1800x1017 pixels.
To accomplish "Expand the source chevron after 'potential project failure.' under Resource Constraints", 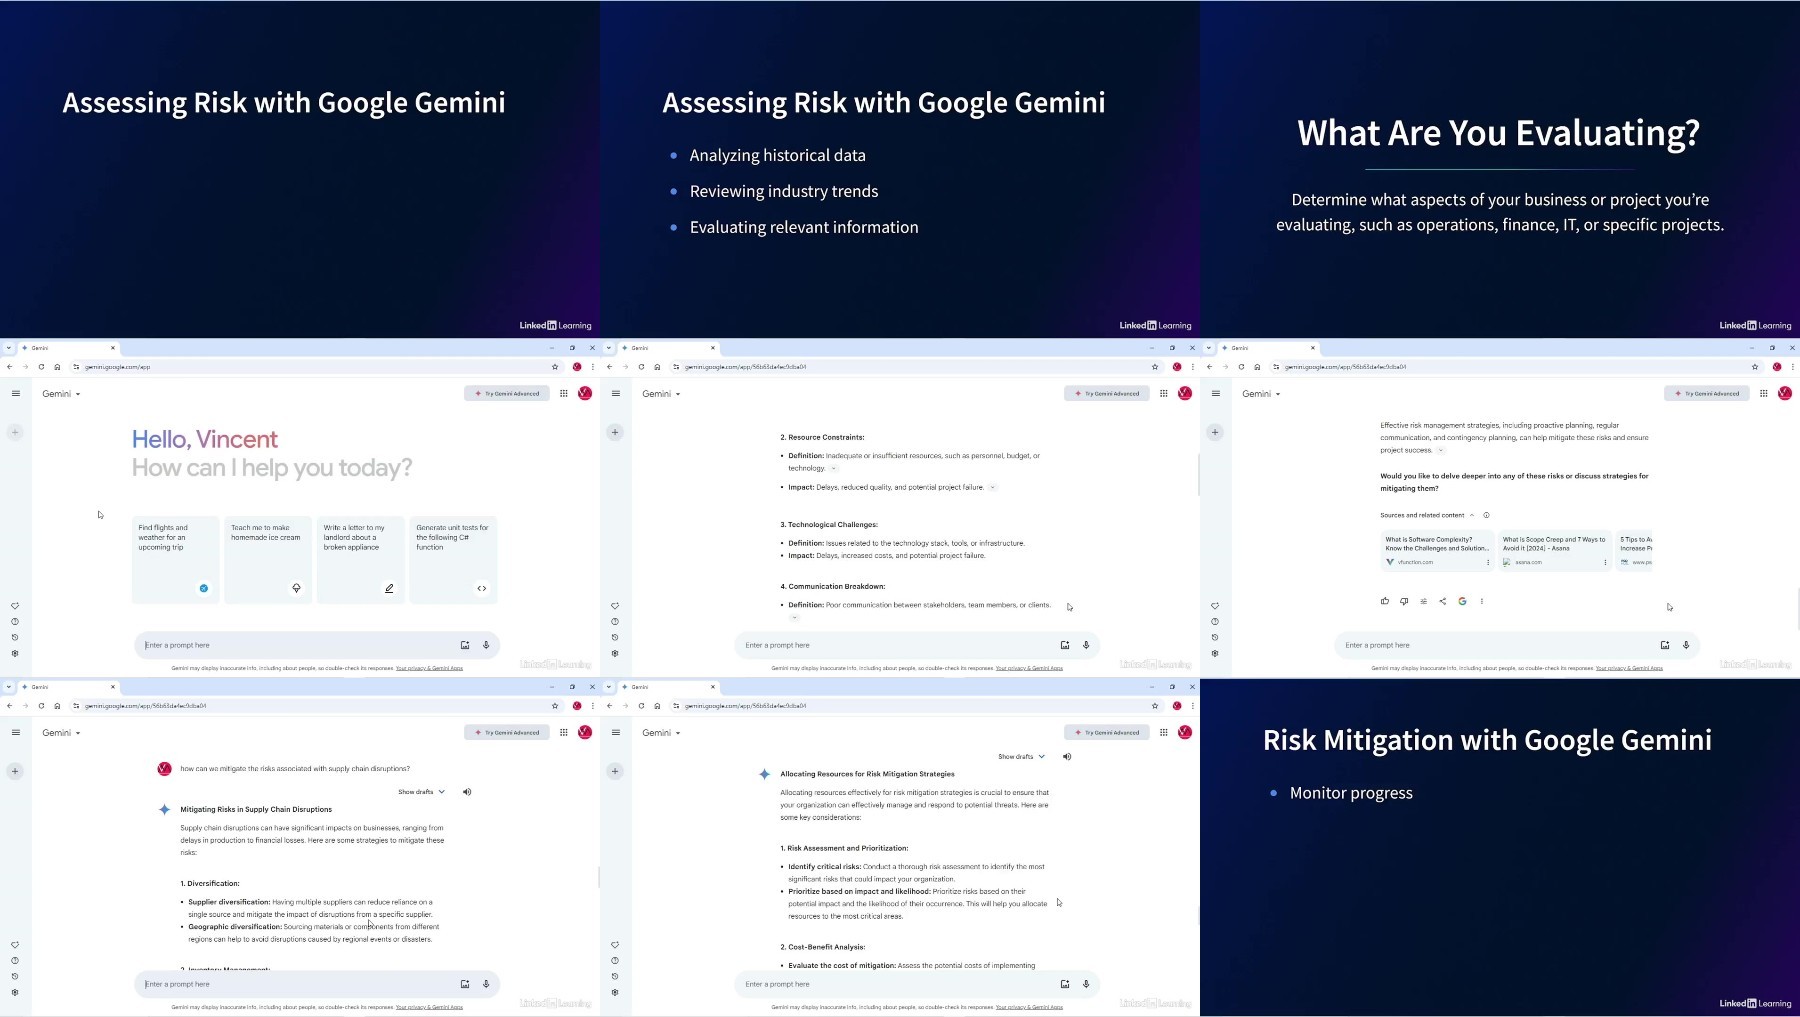I will coord(993,487).
